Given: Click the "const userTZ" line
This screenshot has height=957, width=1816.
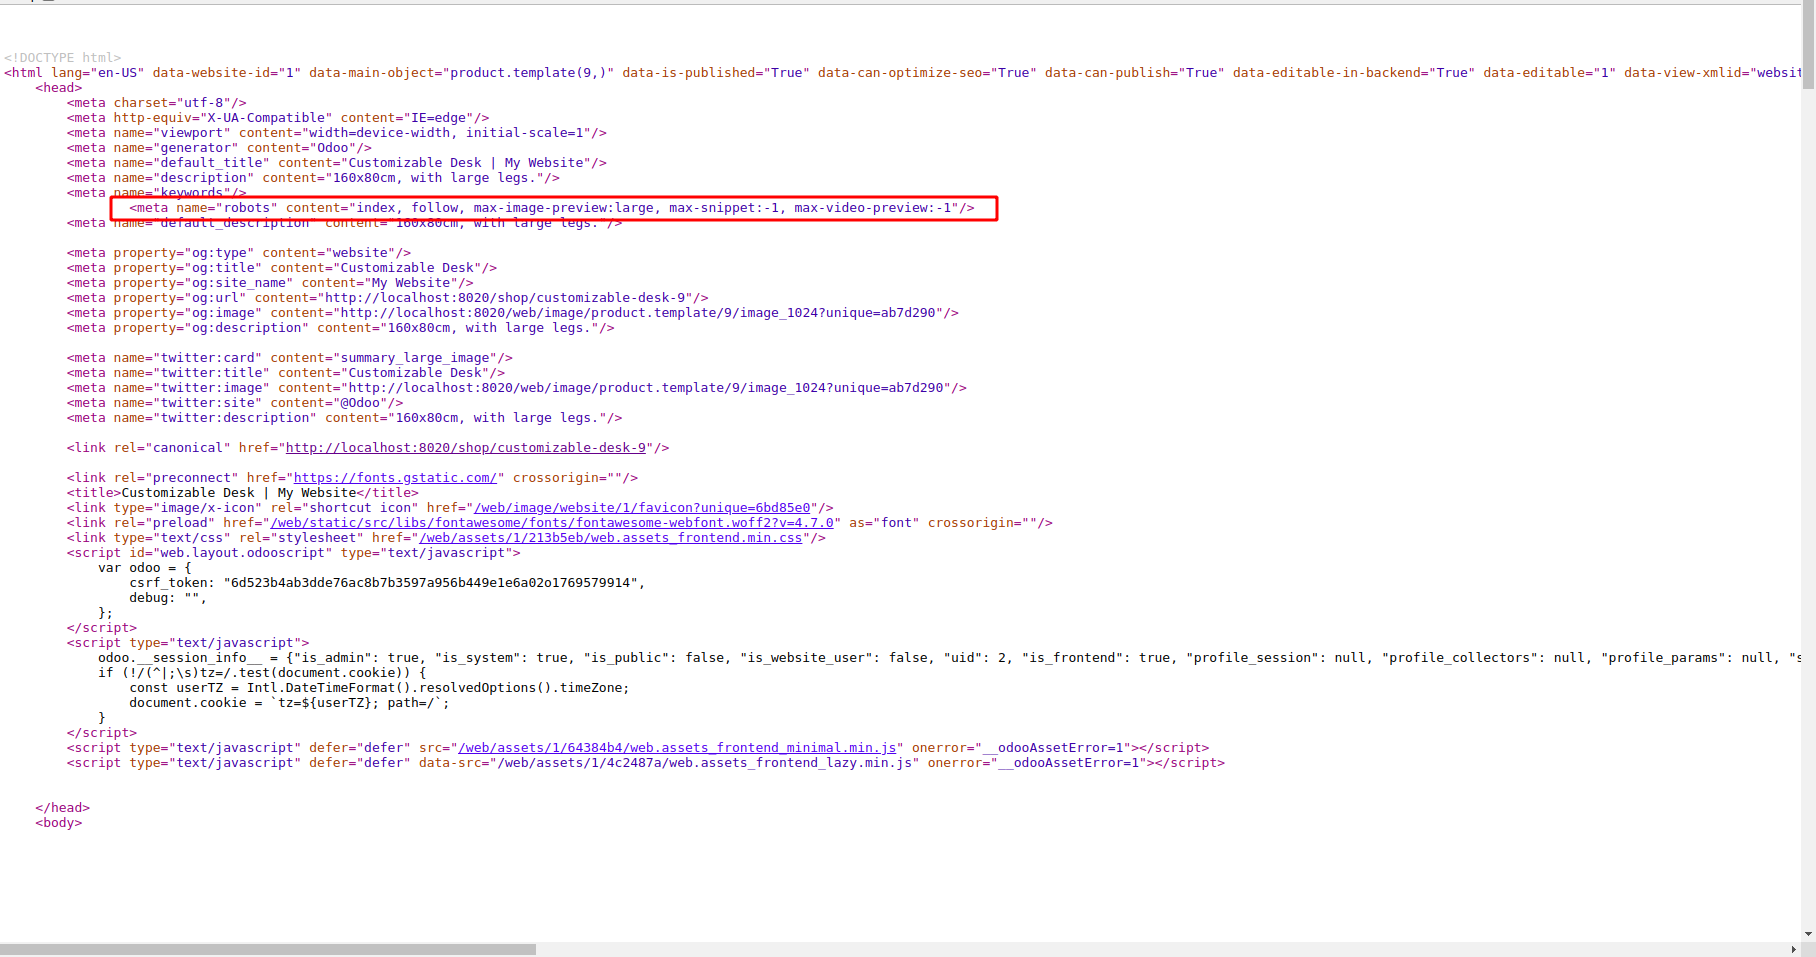Looking at the screenshot, I should (379, 688).
